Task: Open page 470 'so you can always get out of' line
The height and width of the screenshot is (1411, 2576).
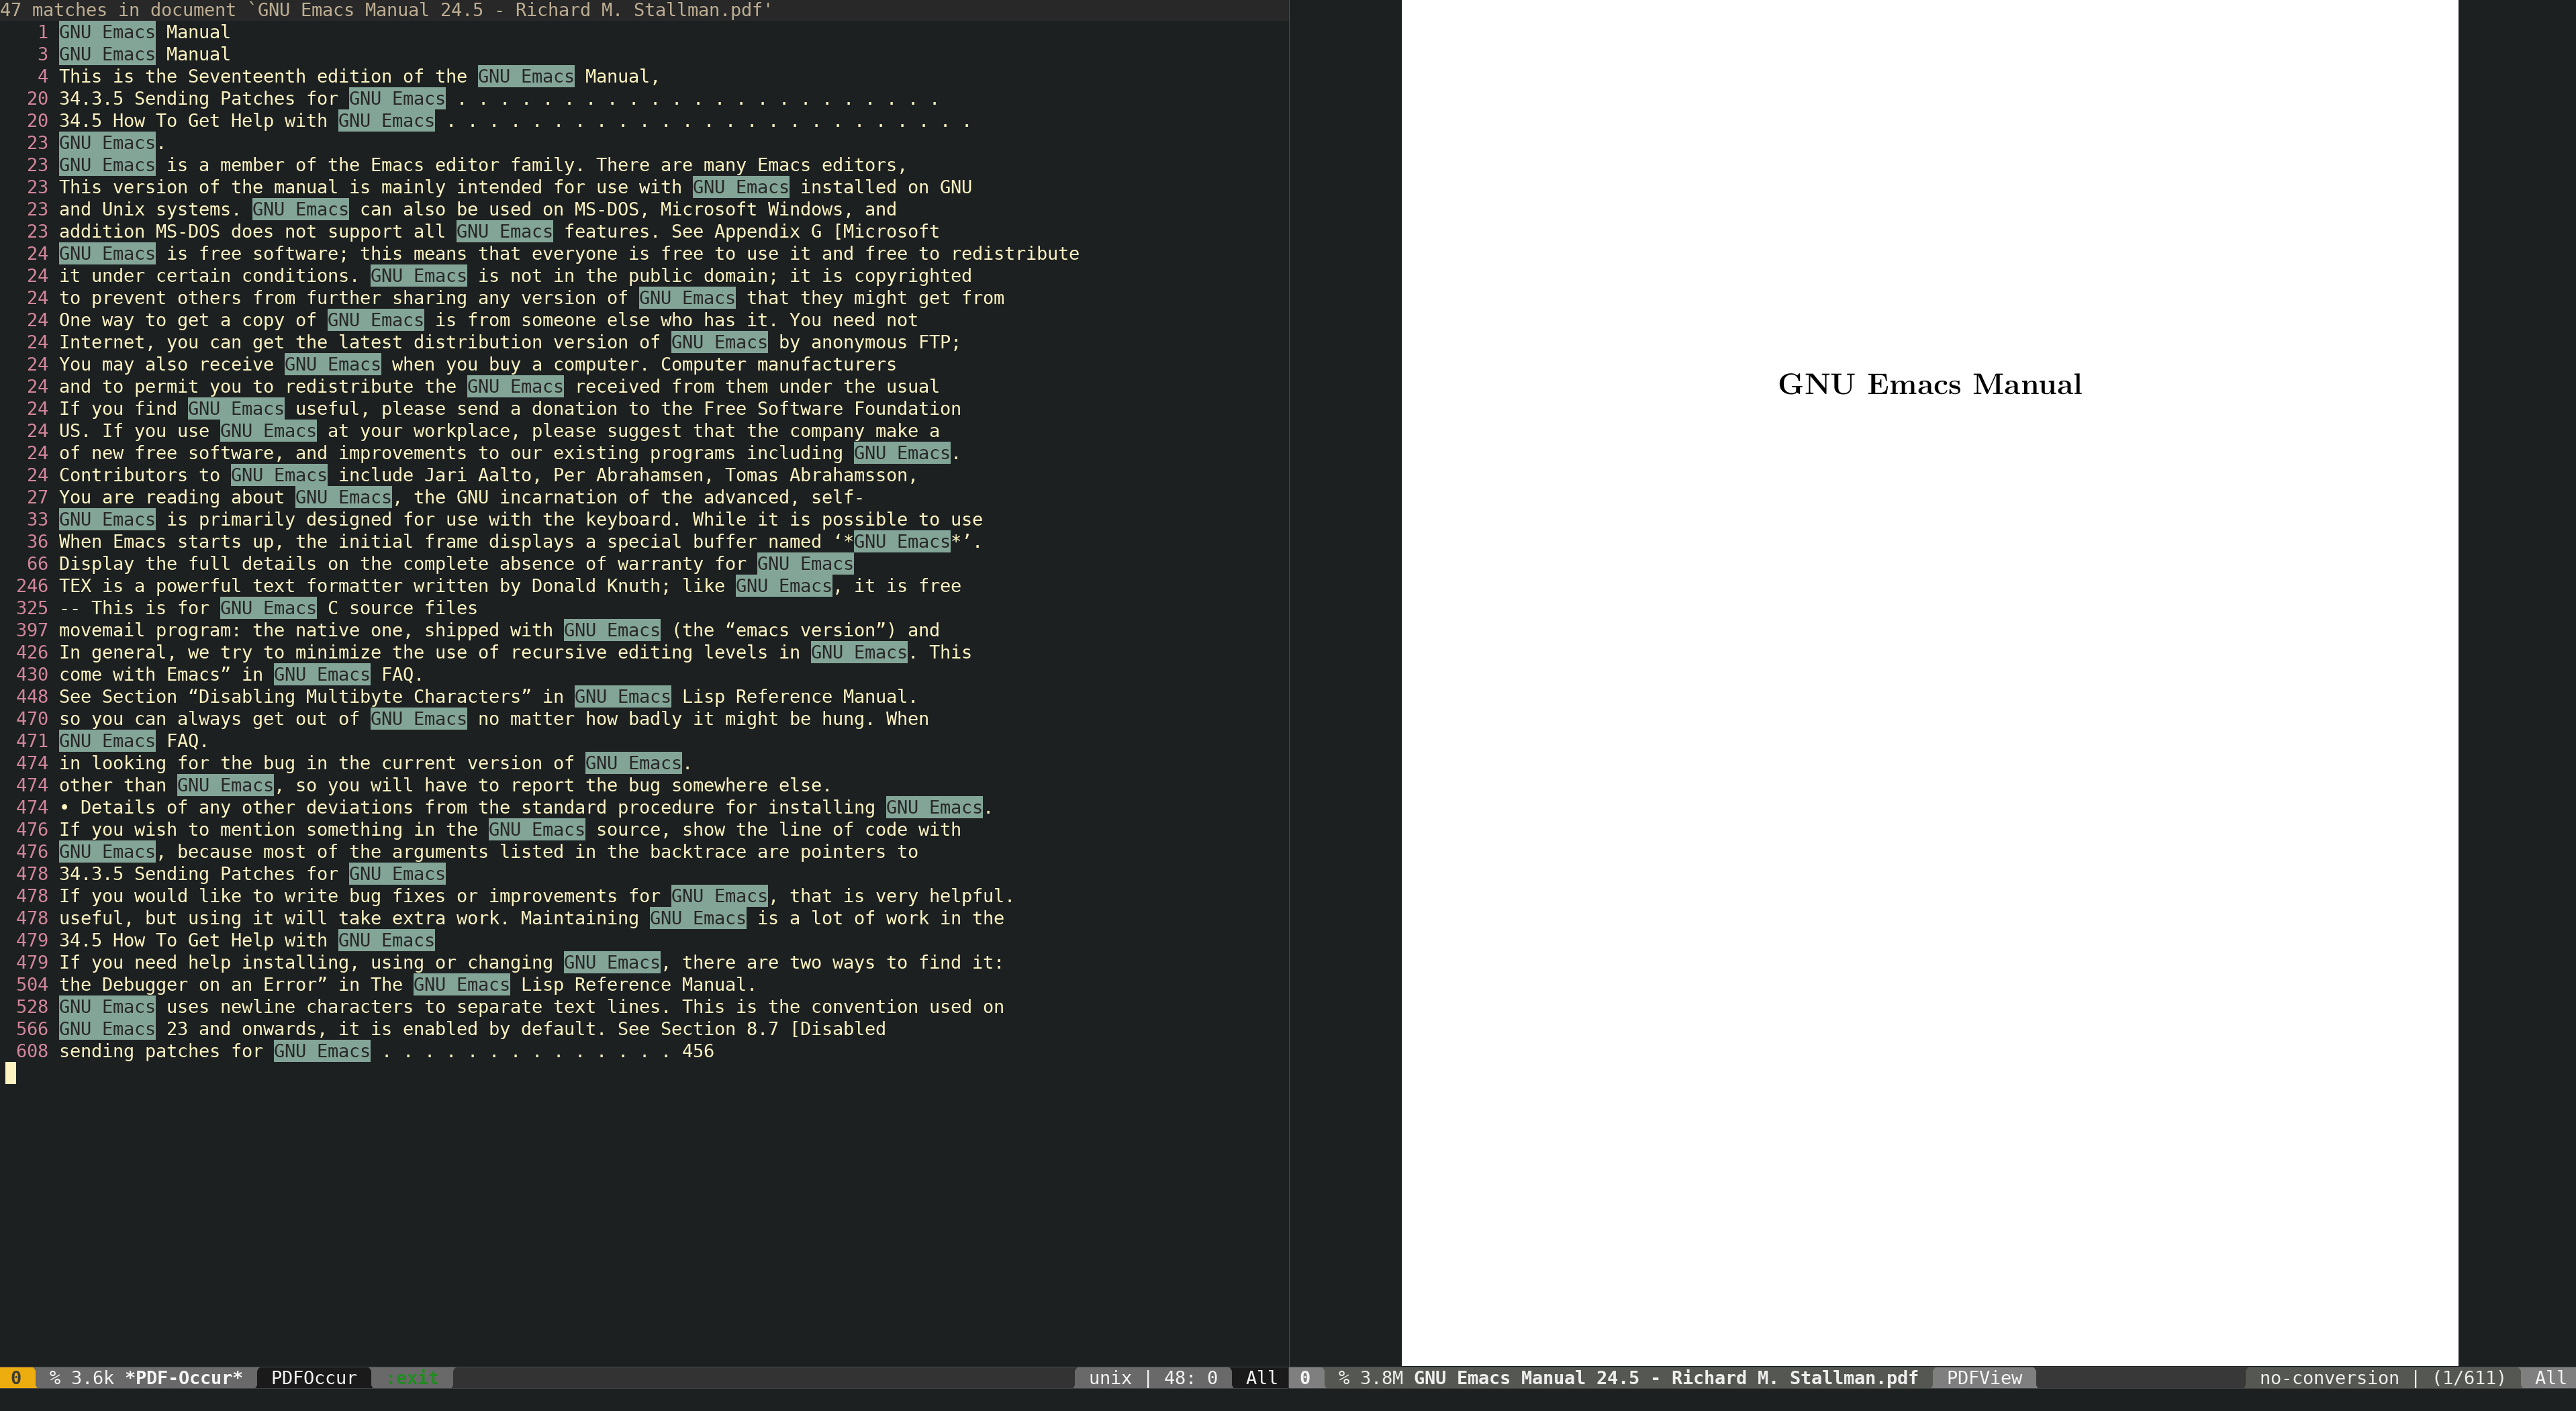Action: (x=493, y=719)
